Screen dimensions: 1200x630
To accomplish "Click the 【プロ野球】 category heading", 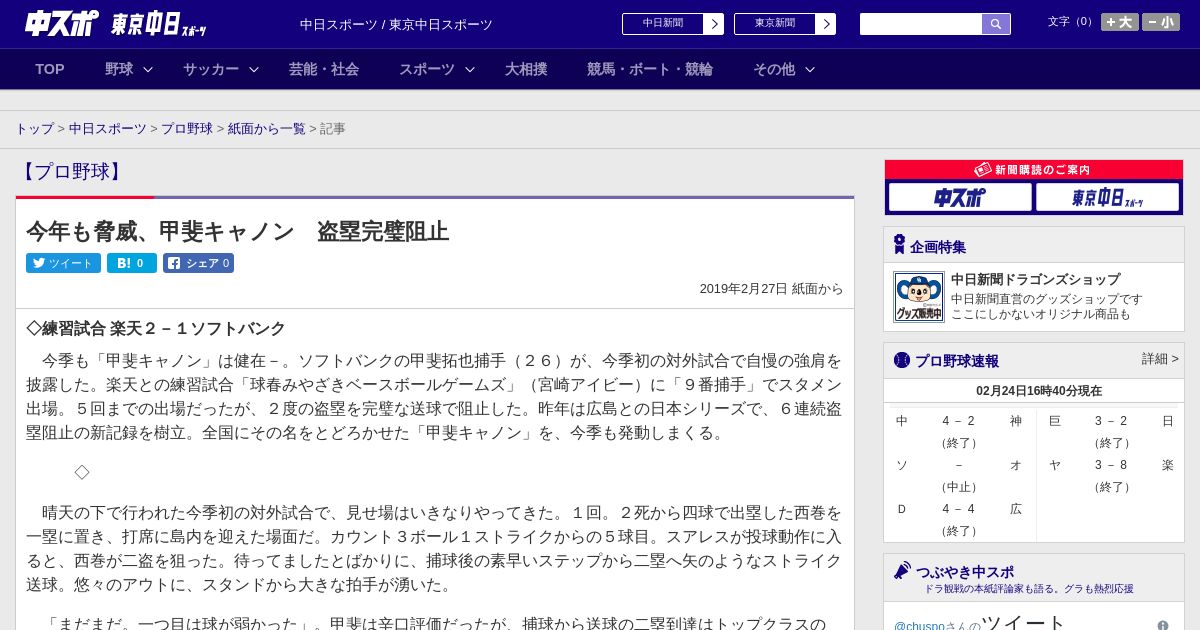I will coord(72,171).
